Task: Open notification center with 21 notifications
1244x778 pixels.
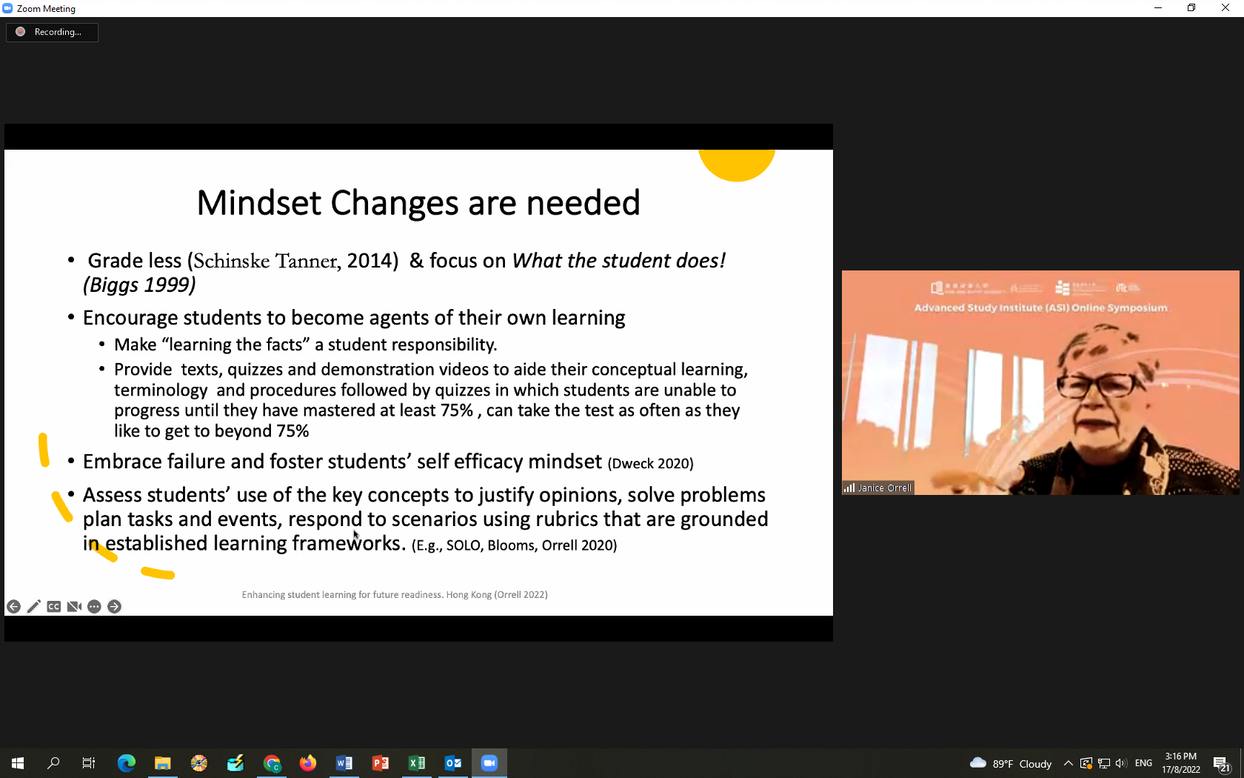Action: click(1222, 764)
